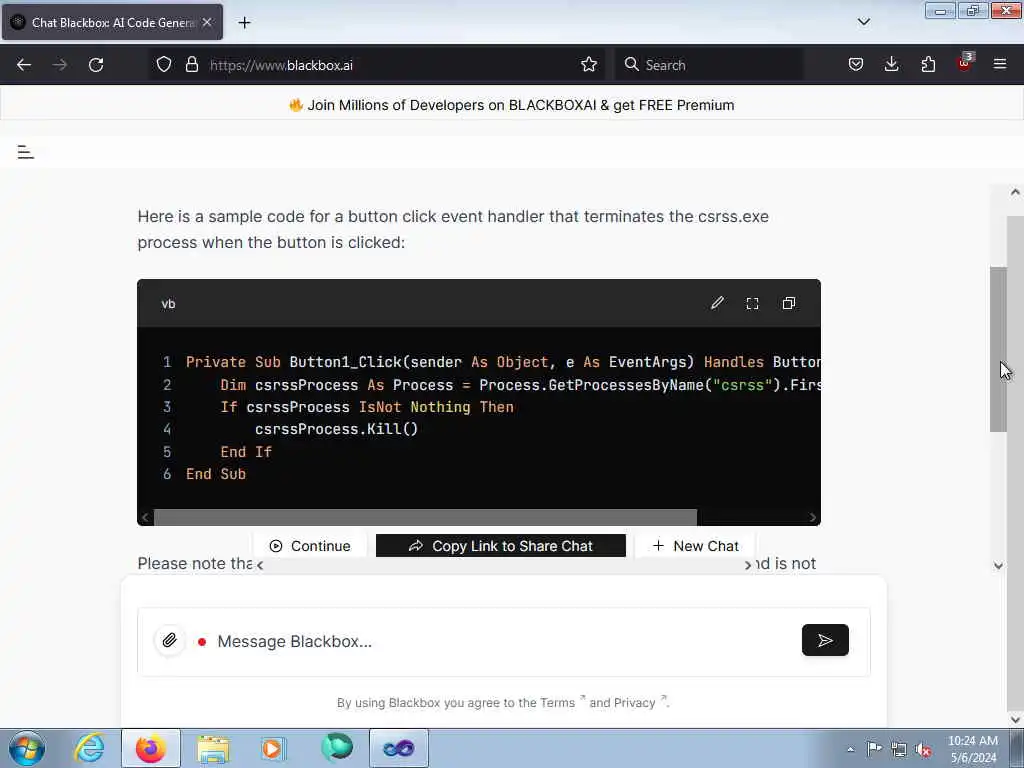
Task: Start a New Chat
Action: pos(695,546)
